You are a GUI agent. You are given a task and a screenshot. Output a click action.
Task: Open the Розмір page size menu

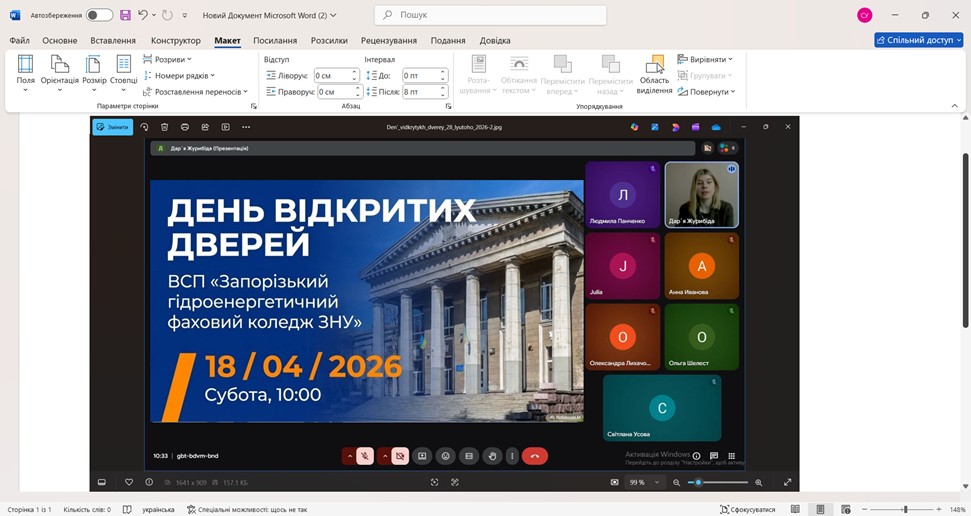click(x=94, y=70)
